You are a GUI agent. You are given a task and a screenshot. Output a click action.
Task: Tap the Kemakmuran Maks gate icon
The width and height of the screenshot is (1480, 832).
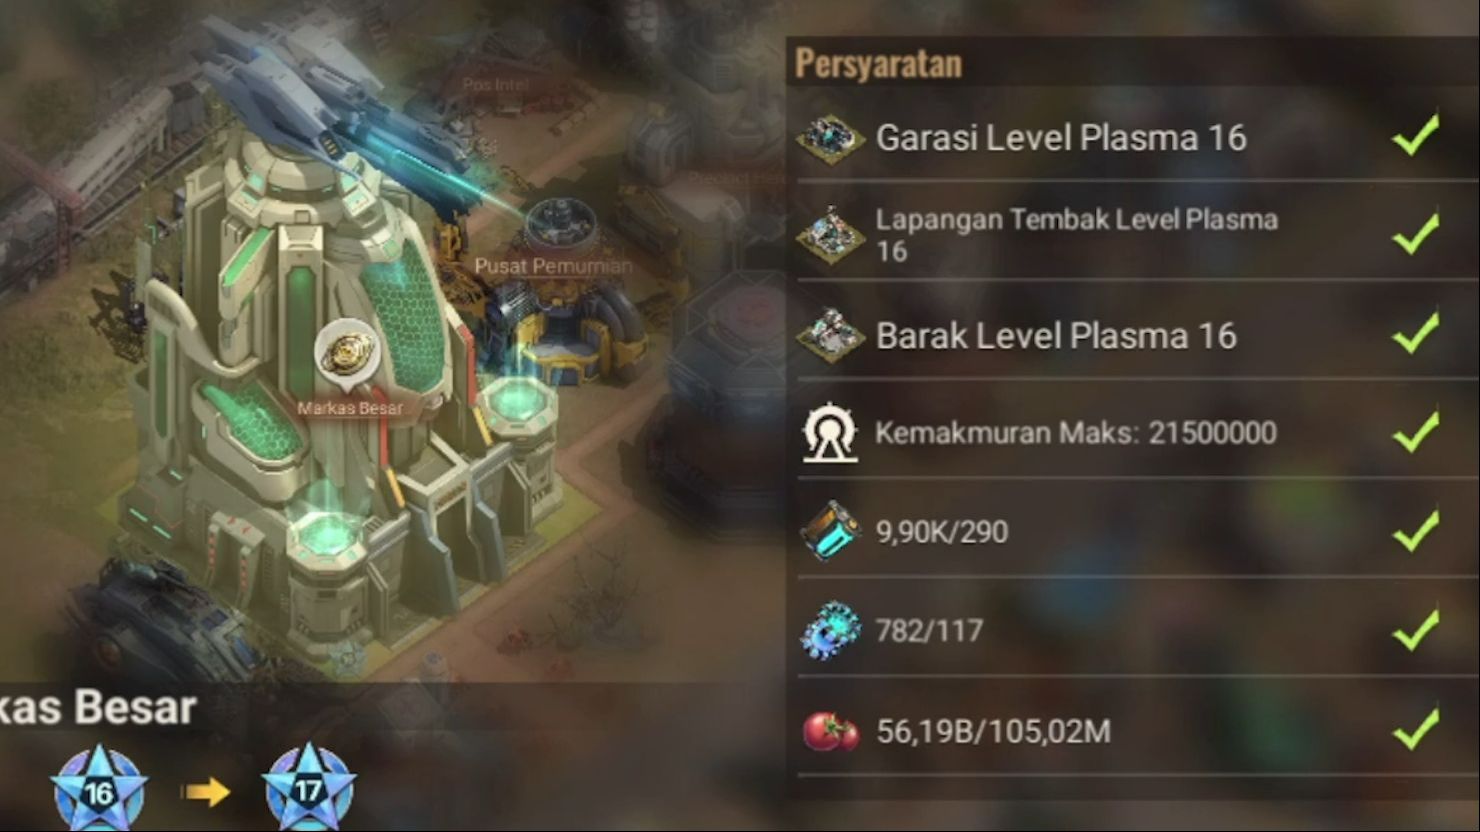pyautogui.click(x=830, y=433)
